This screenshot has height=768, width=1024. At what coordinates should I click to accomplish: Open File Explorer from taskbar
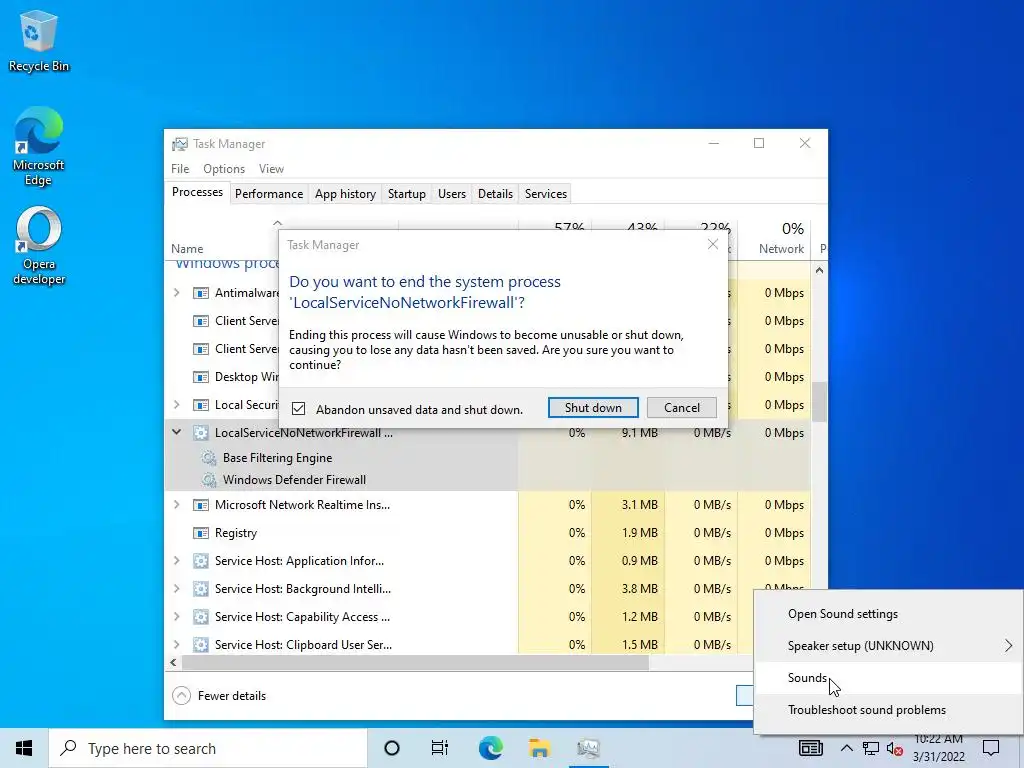click(539, 748)
